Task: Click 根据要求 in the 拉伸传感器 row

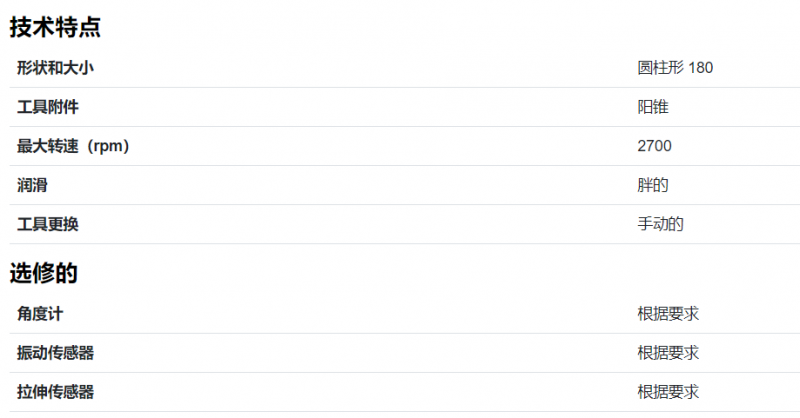Action: point(668,392)
